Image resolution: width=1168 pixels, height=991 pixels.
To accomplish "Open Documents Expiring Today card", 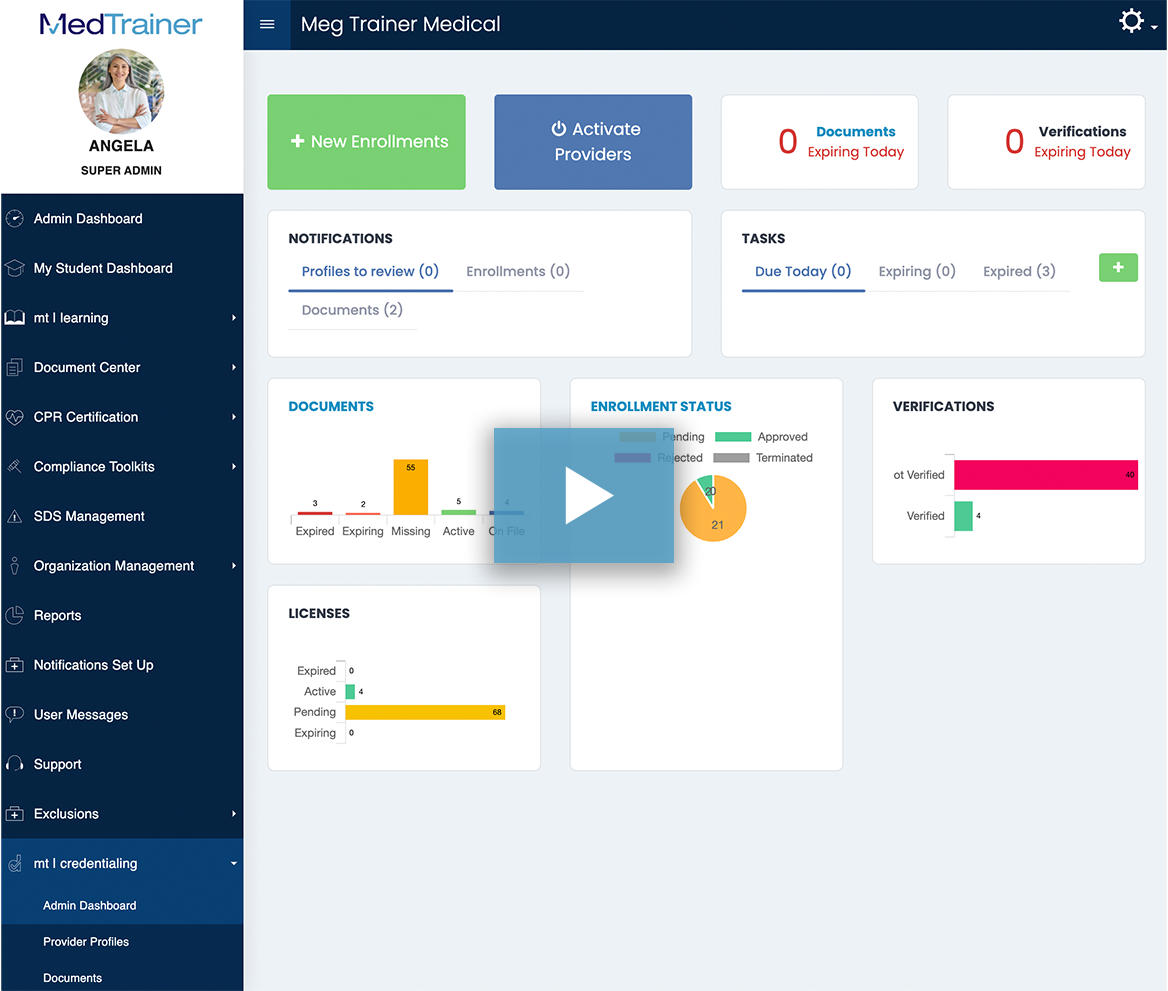I will (x=819, y=142).
